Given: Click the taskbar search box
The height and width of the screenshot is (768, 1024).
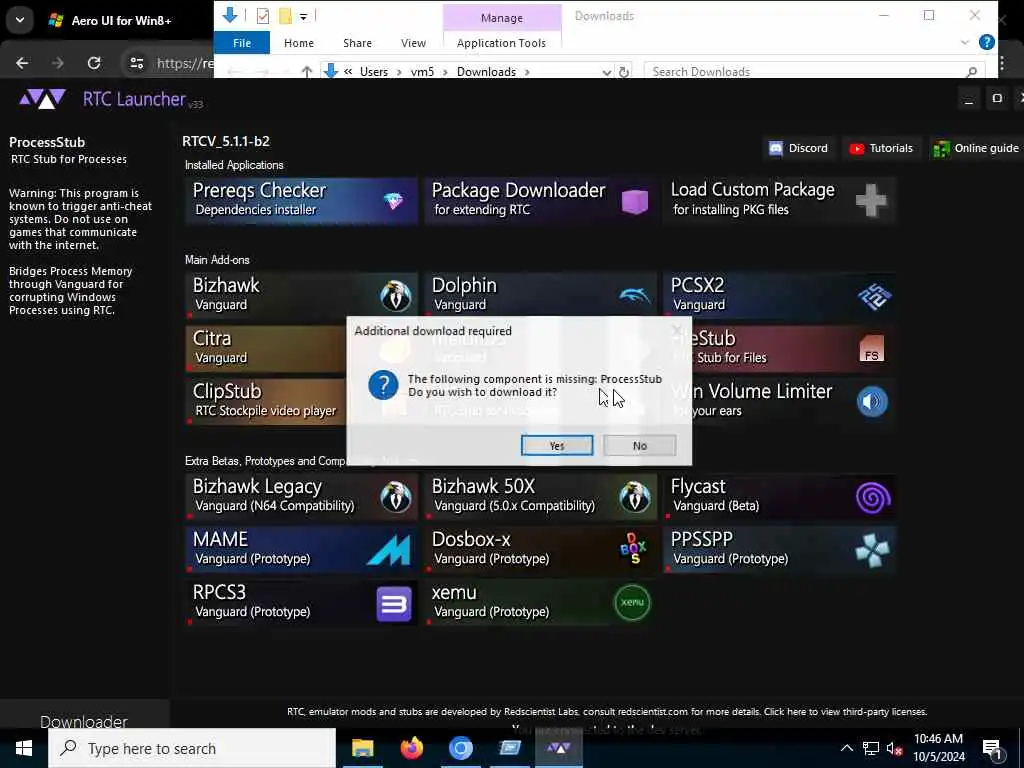Looking at the screenshot, I should (192, 748).
